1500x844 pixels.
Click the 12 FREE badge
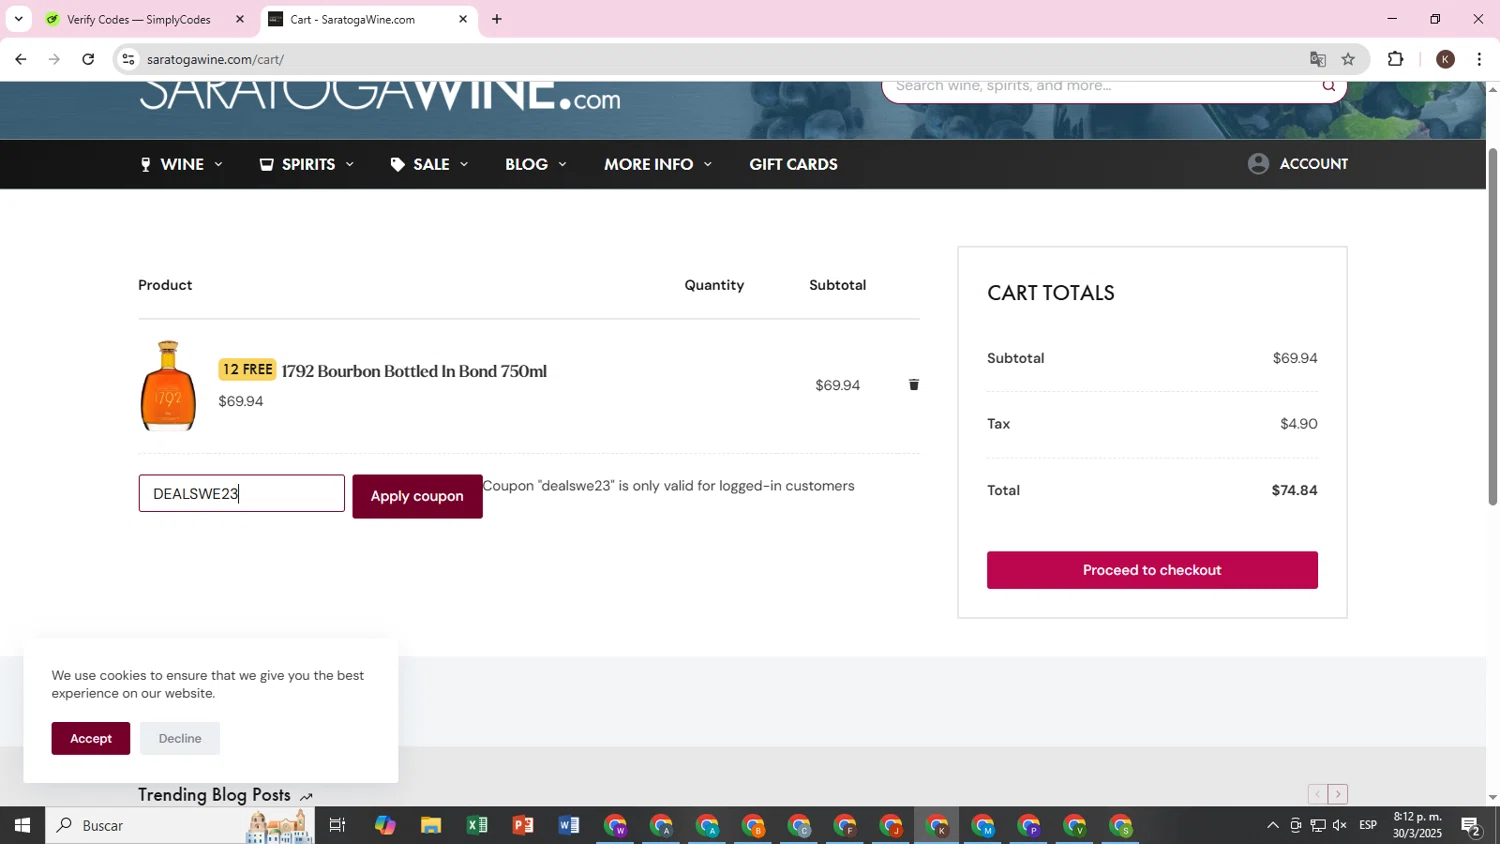pyautogui.click(x=247, y=370)
